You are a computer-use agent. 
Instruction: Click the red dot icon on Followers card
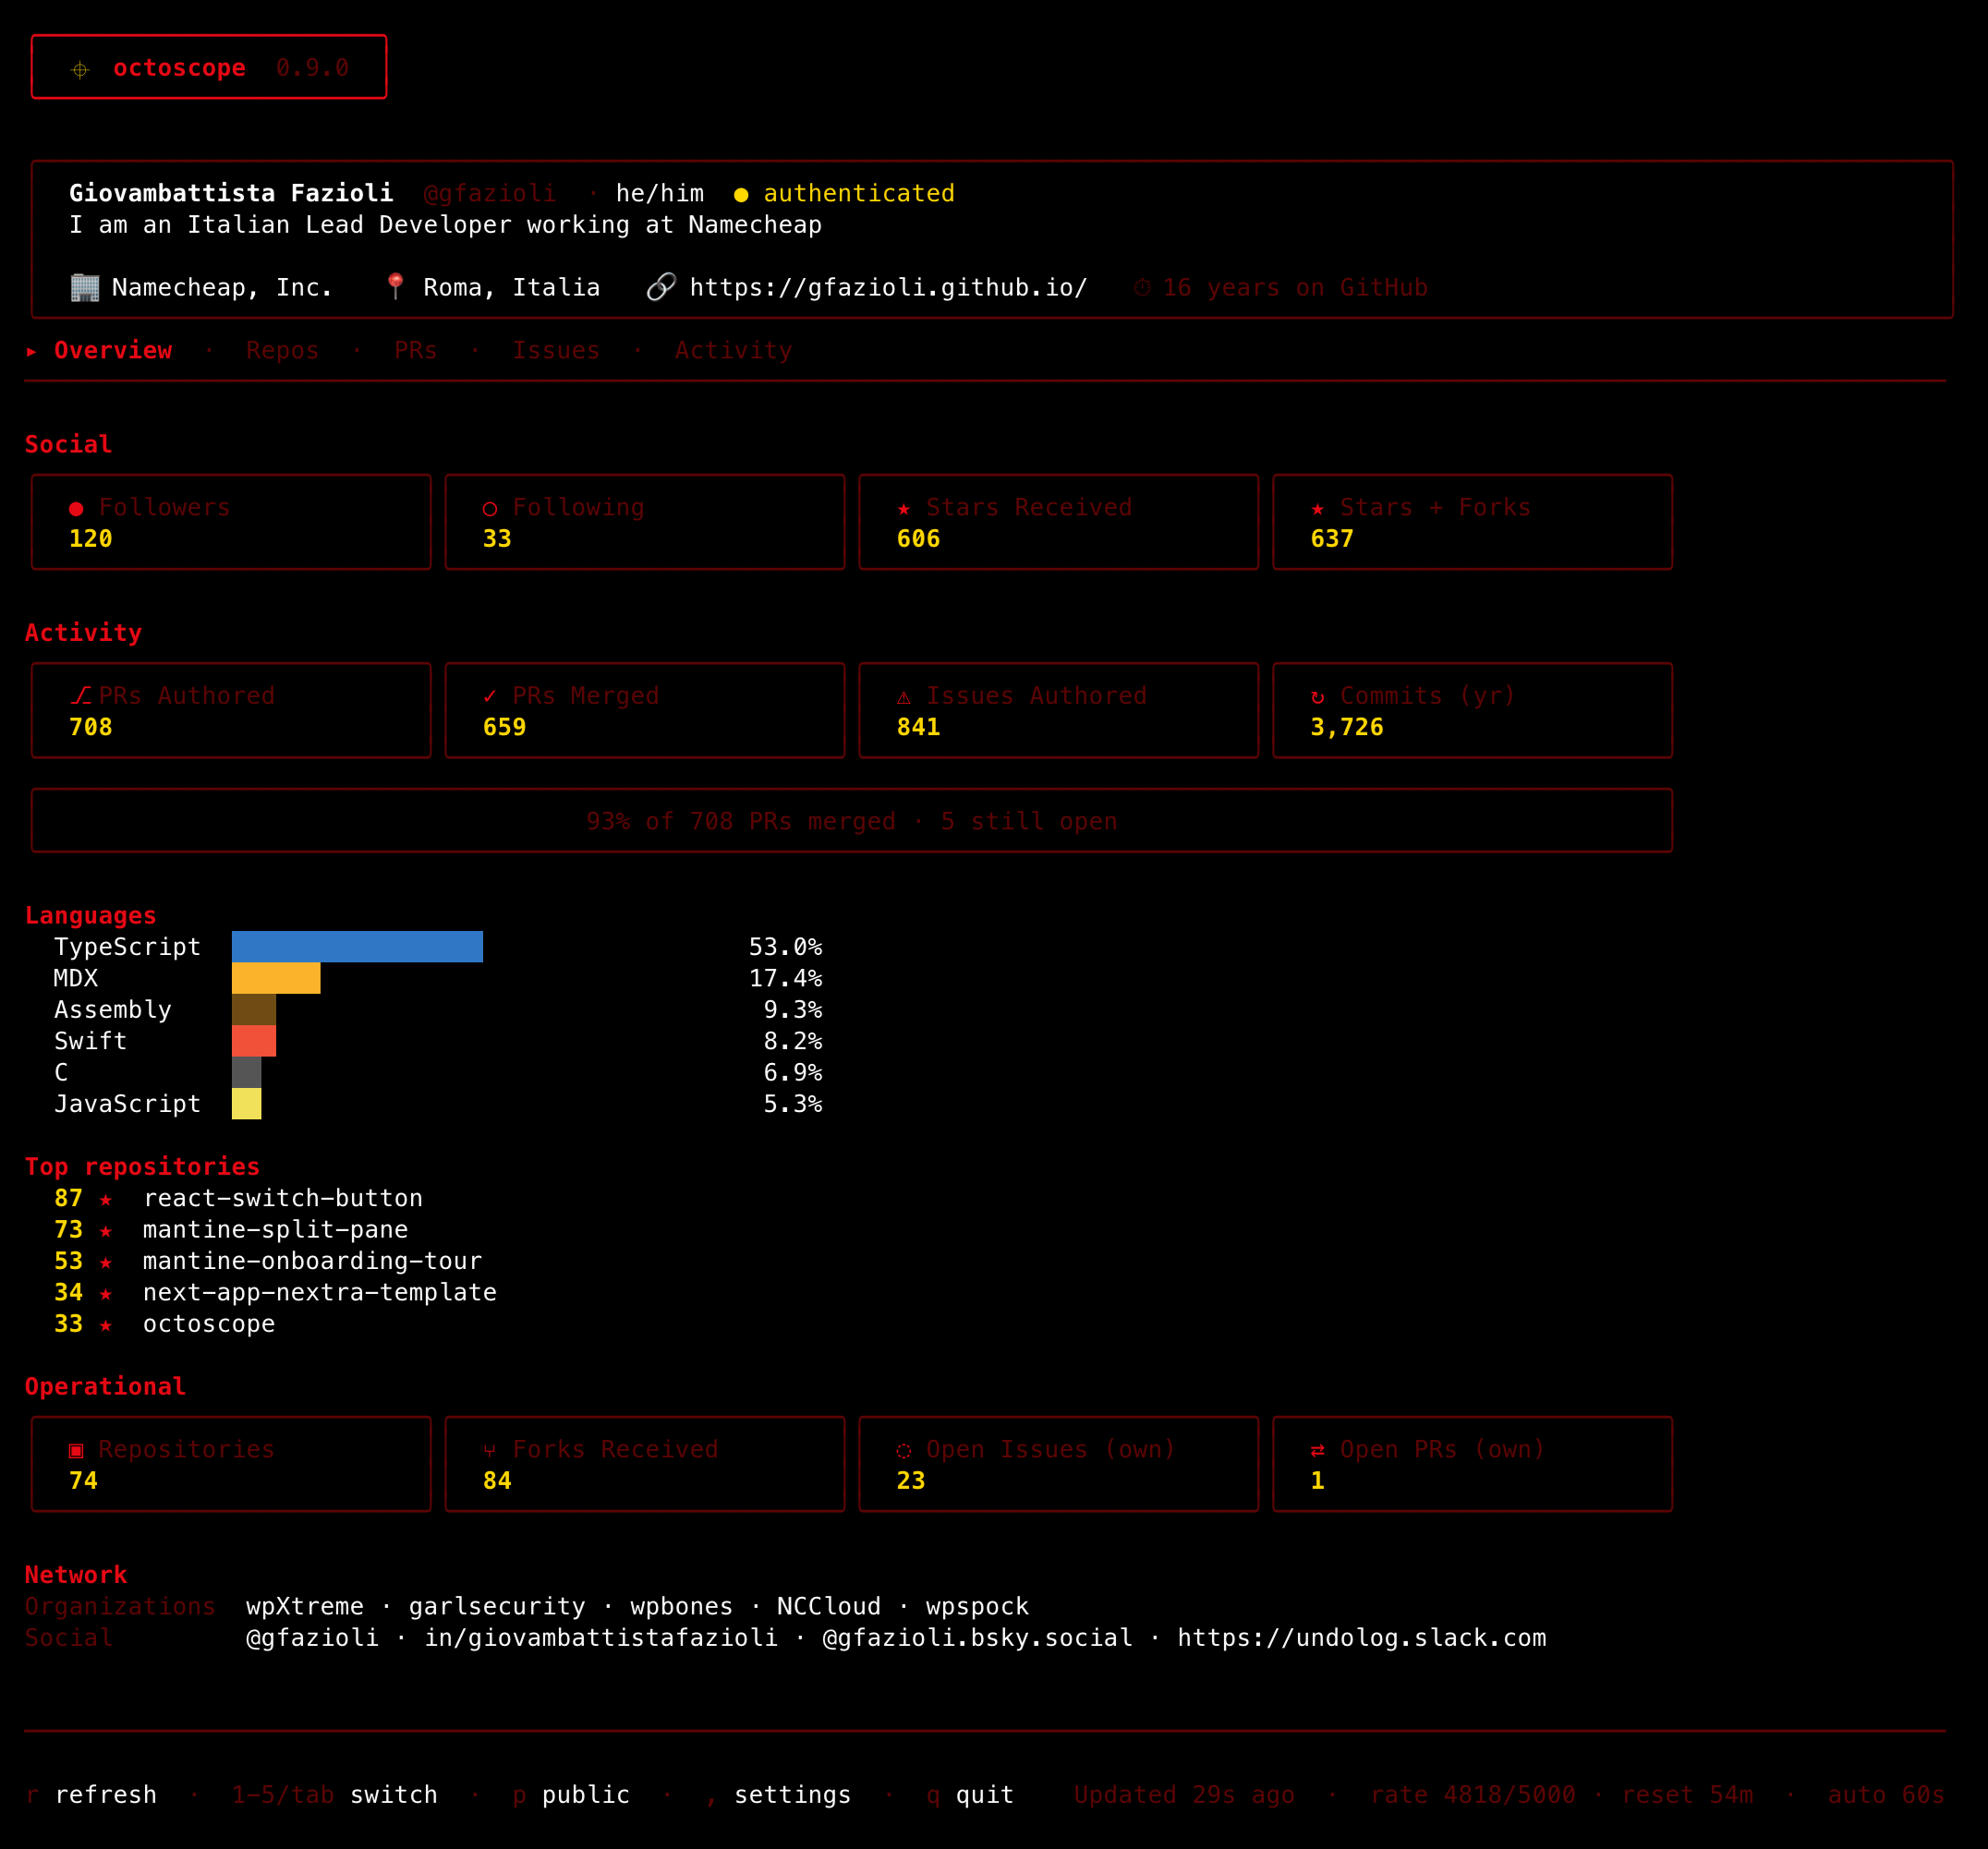76,509
